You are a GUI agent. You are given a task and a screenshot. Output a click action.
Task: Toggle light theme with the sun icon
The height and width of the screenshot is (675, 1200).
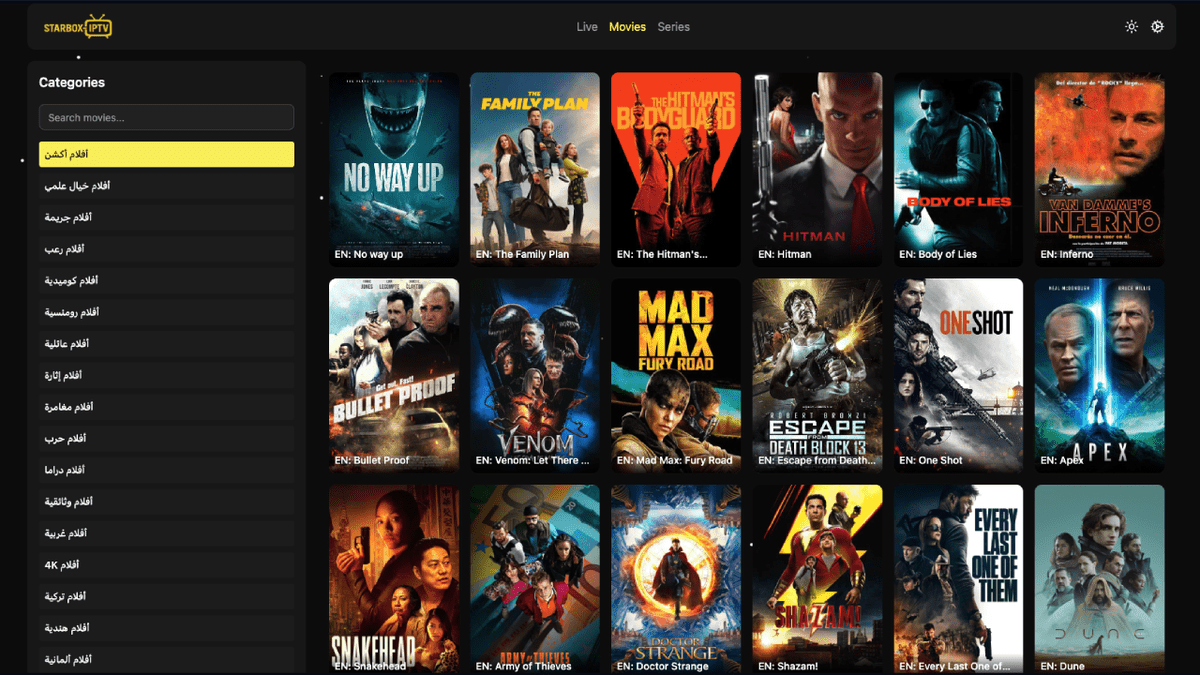(1131, 27)
